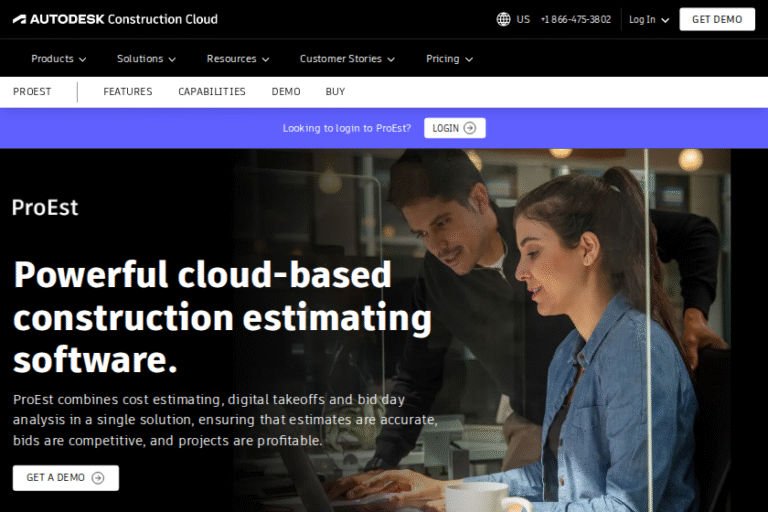The height and width of the screenshot is (512, 768).
Task: Select the DEMO tab in sub-navigation
Action: (286, 92)
